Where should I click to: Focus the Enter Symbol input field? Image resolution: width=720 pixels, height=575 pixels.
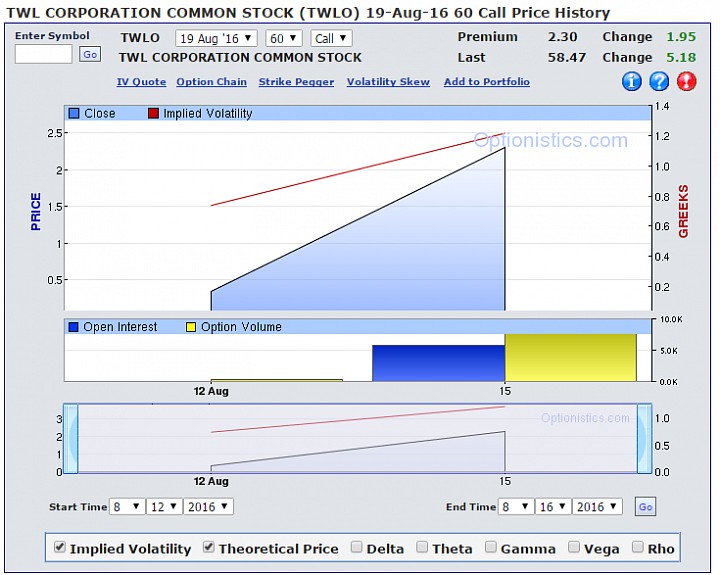click(x=44, y=54)
